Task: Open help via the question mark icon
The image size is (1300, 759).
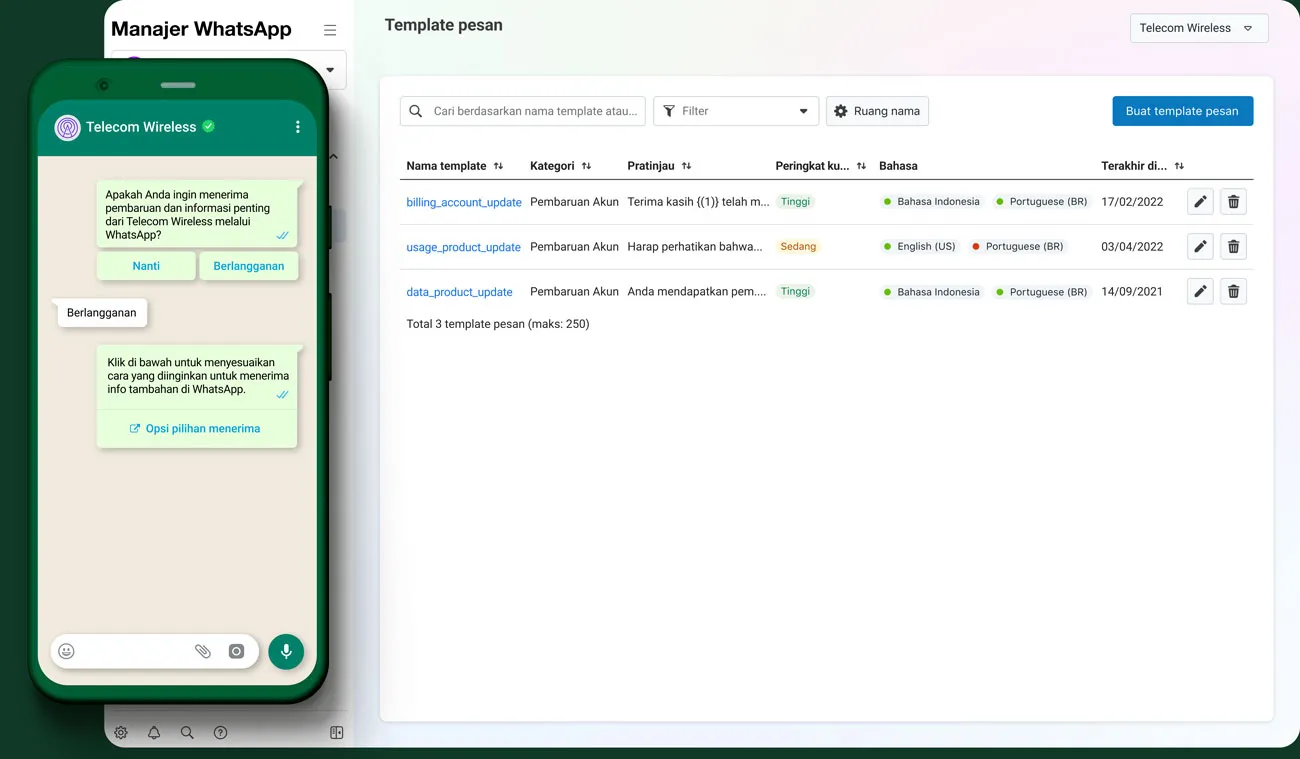Action: [x=220, y=732]
